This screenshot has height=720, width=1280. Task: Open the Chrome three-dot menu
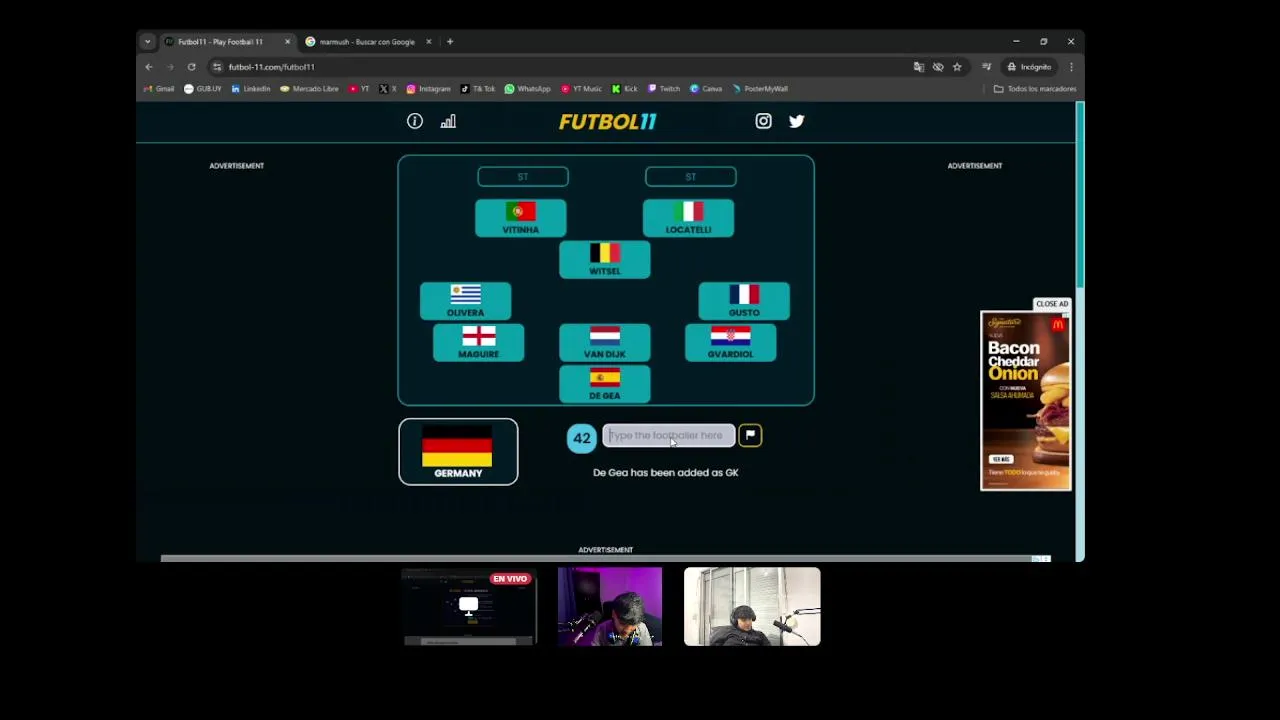click(x=1071, y=67)
